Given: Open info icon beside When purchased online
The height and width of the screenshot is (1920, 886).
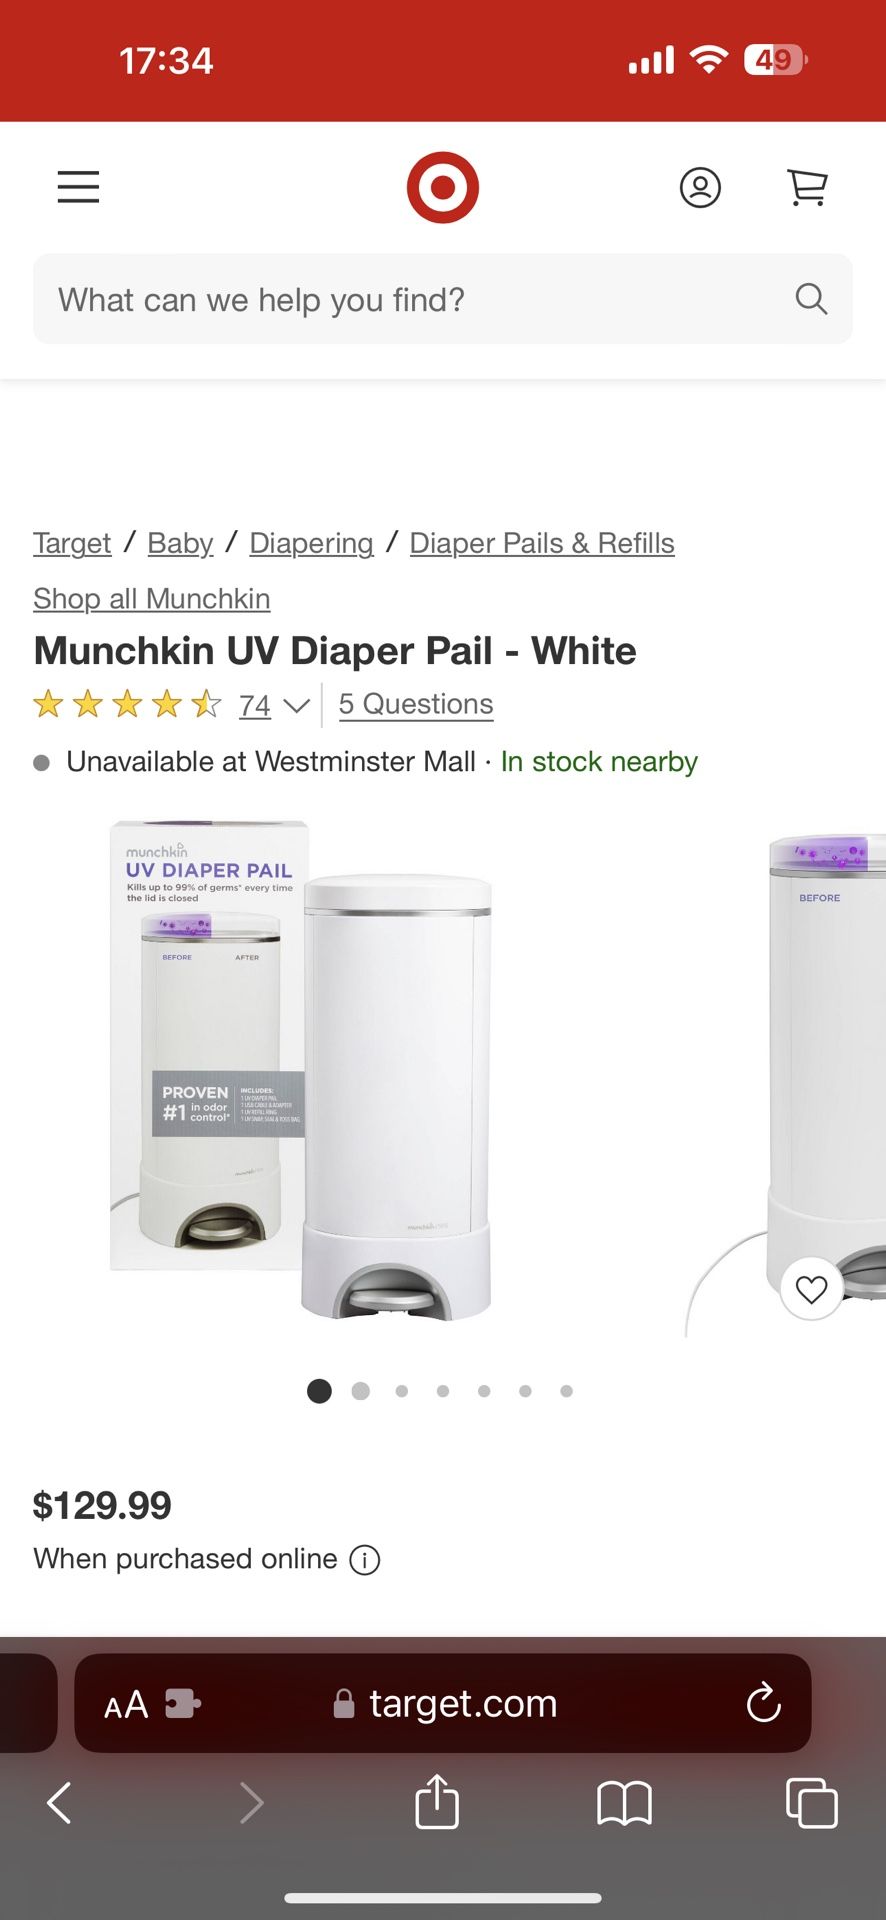Looking at the screenshot, I should point(365,1560).
